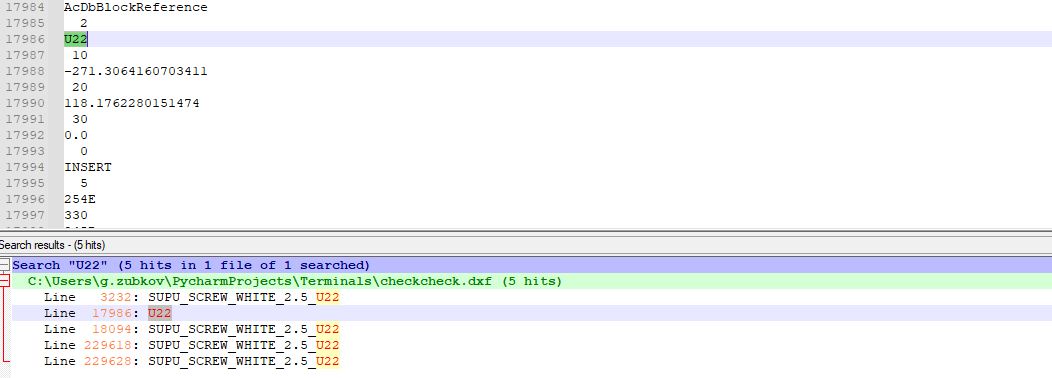This screenshot has height=378, width=1052.
Task: Select the search hit at Line 17986
Action: (x=108, y=314)
